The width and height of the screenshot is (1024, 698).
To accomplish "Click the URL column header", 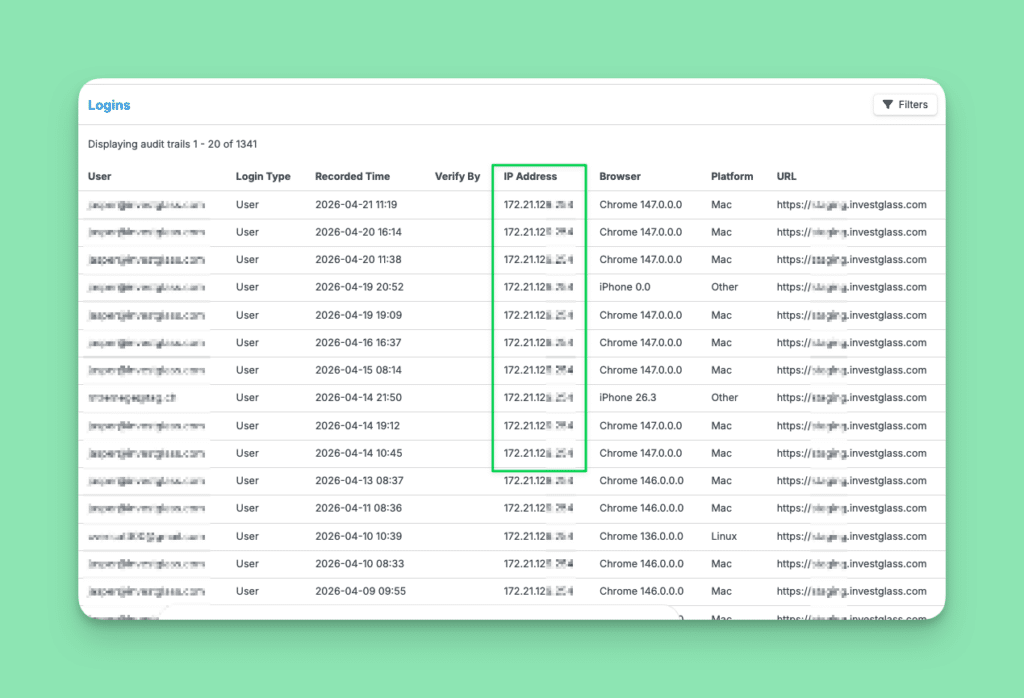I will [786, 176].
